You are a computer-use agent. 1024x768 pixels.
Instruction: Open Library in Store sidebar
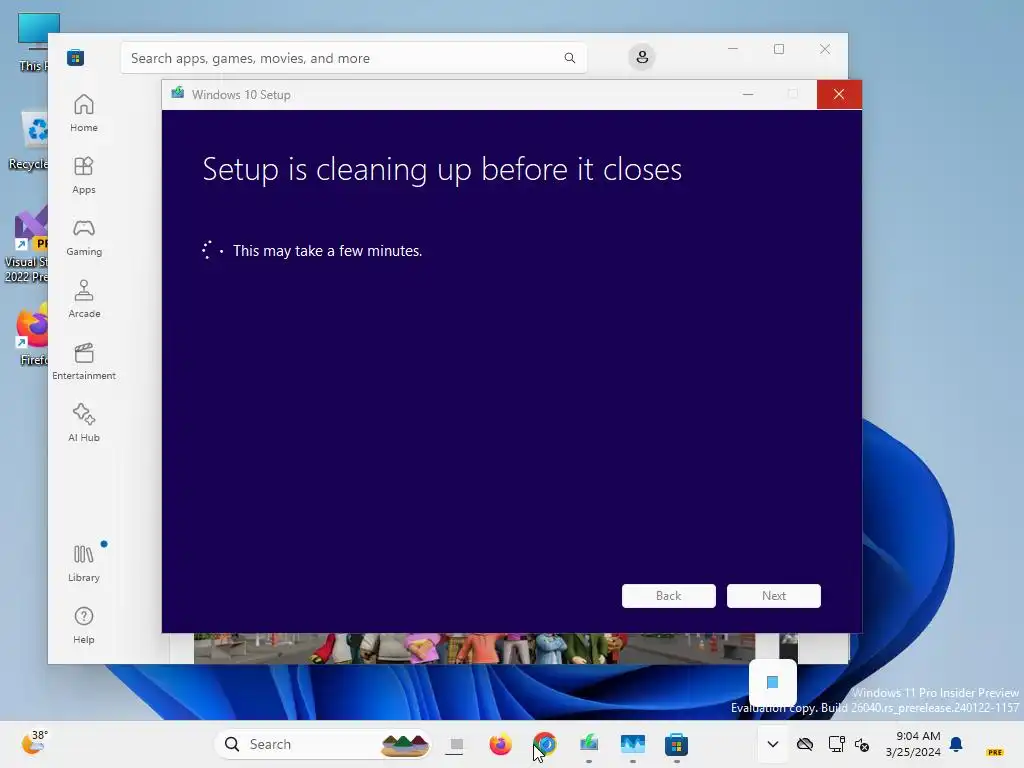coord(84,564)
